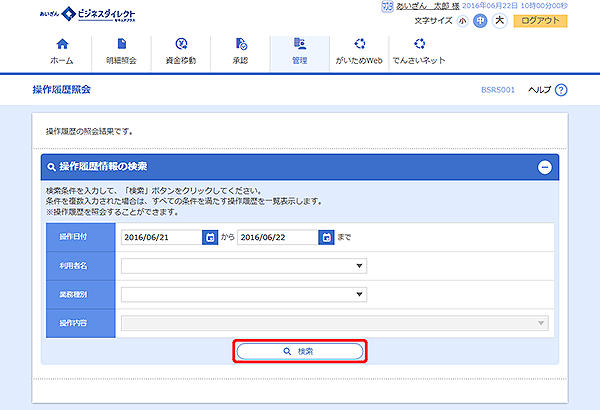Click the start date input field
The width and height of the screenshot is (600, 410).
coord(161,238)
